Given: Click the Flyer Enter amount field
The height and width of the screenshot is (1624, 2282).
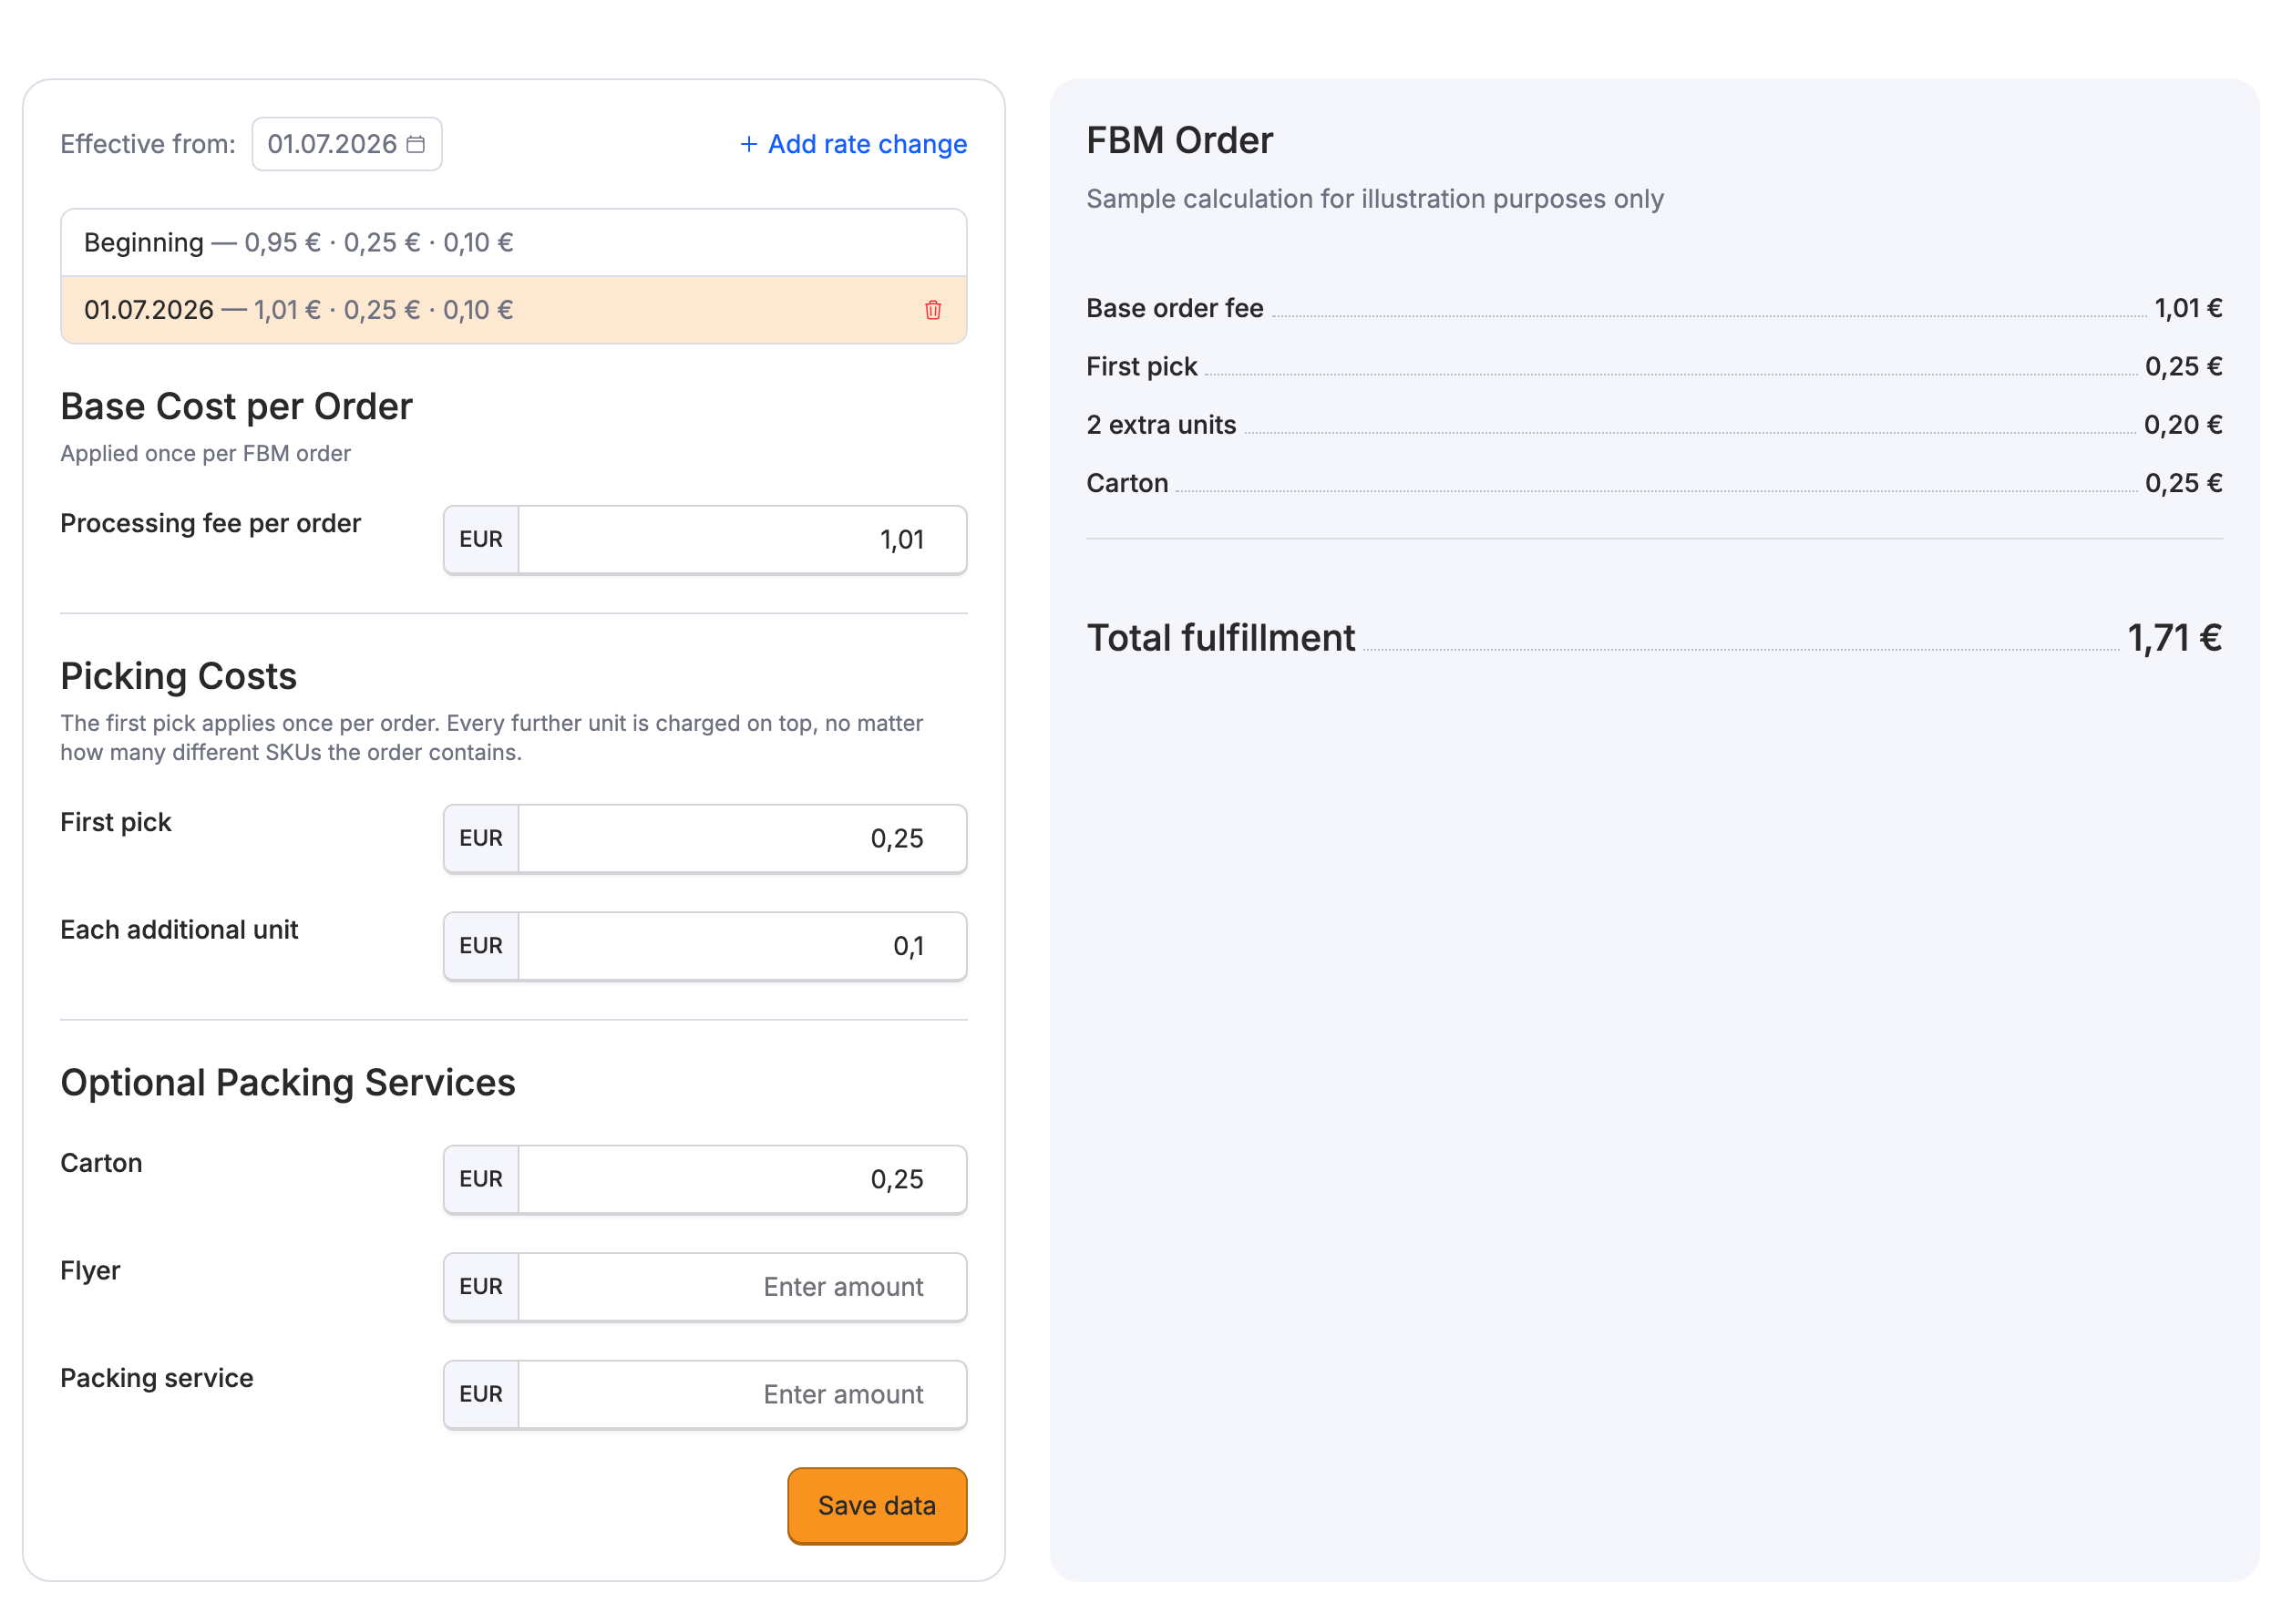Looking at the screenshot, I should pyautogui.click(x=742, y=1287).
